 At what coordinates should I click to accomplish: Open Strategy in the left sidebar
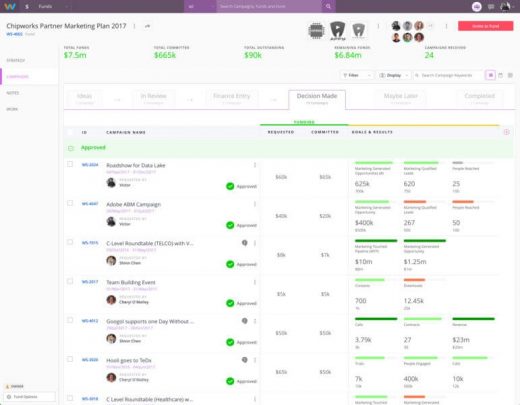[16, 60]
